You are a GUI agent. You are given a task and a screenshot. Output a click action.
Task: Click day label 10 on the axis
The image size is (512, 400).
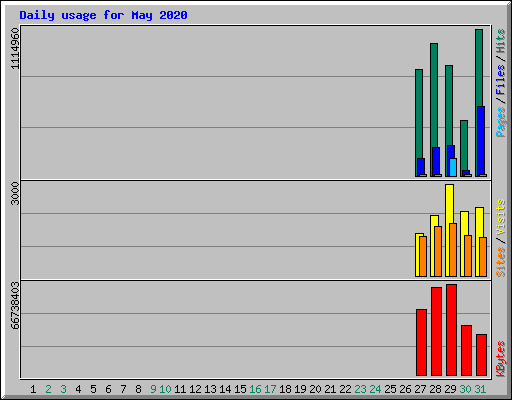pos(165,389)
